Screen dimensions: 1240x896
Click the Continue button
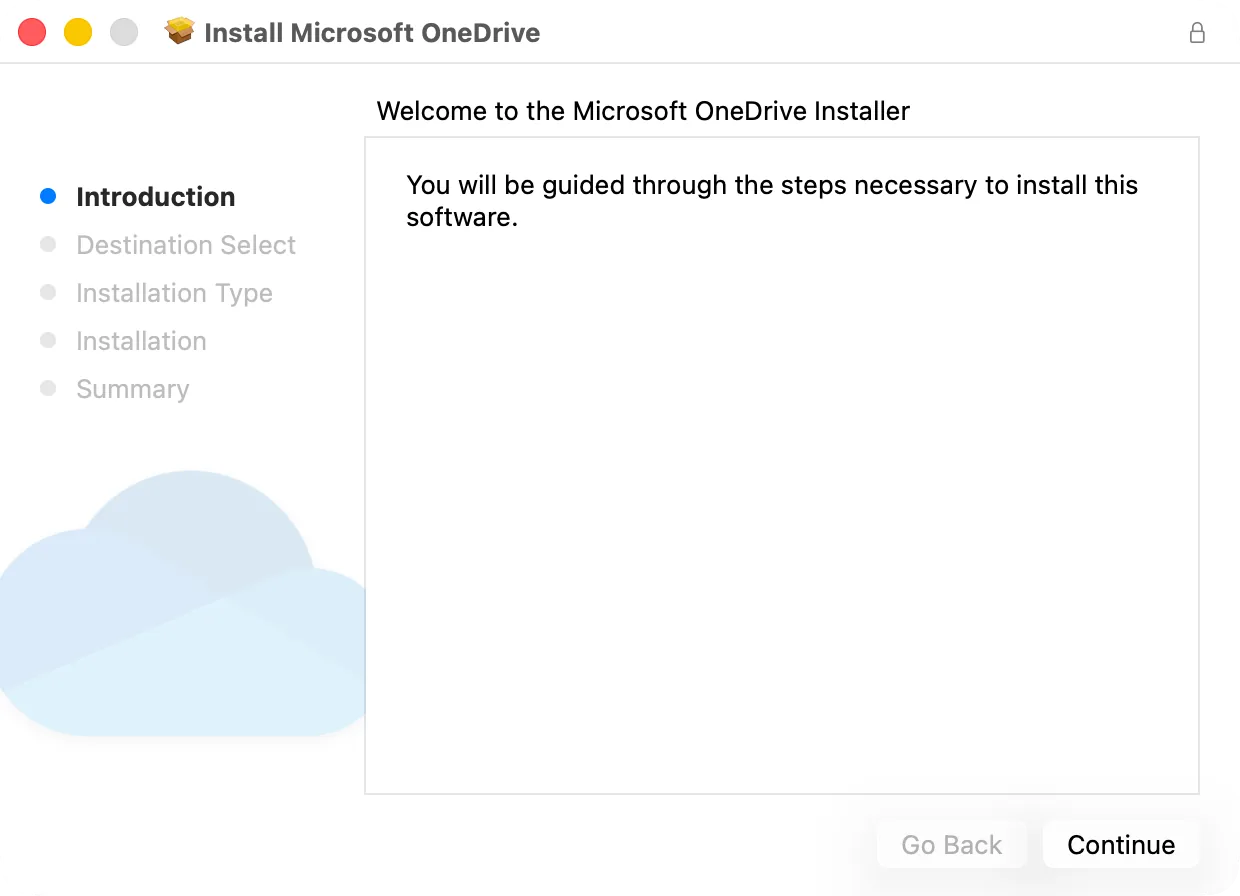point(1120,845)
